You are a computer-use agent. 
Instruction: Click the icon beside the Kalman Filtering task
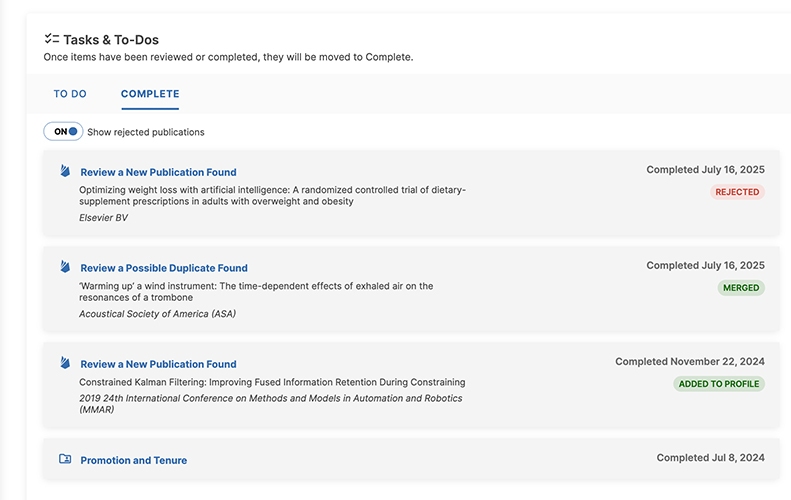point(65,363)
